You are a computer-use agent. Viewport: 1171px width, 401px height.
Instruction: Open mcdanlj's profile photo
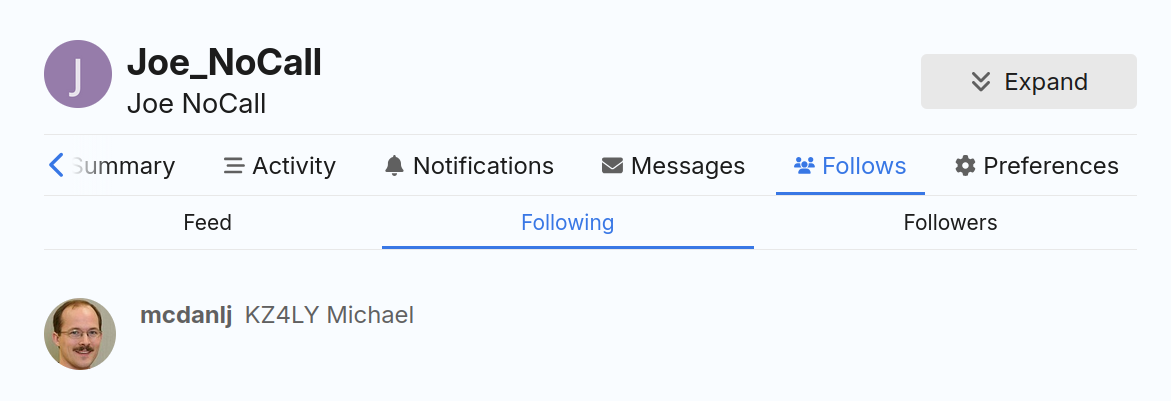click(x=80, y=334)
